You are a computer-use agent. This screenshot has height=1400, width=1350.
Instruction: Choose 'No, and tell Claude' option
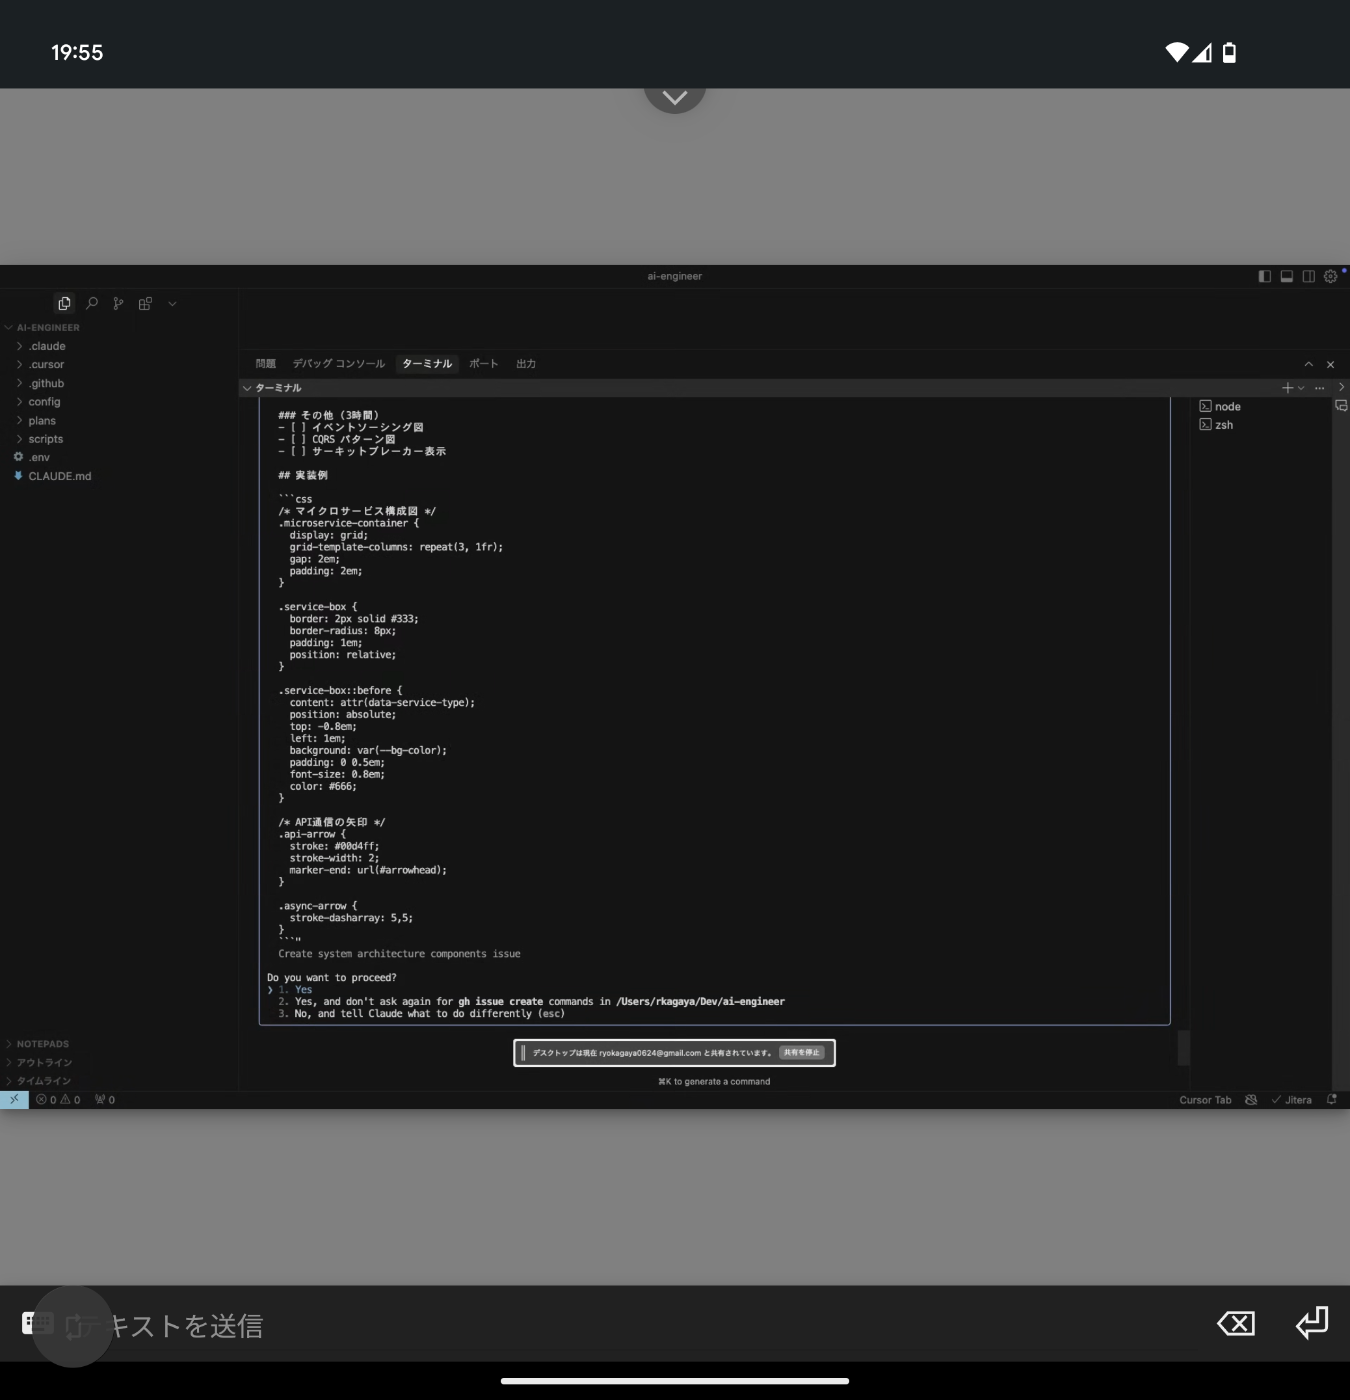421,1014
